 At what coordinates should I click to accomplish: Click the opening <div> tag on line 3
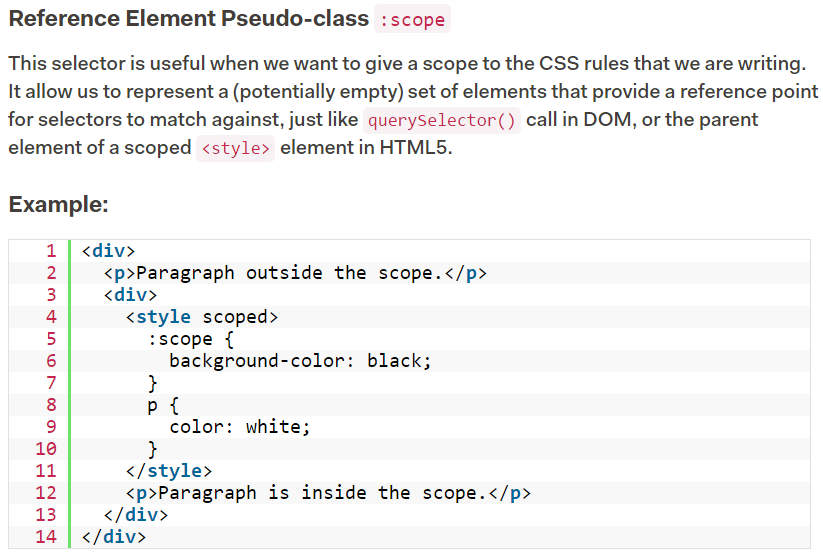130,295
